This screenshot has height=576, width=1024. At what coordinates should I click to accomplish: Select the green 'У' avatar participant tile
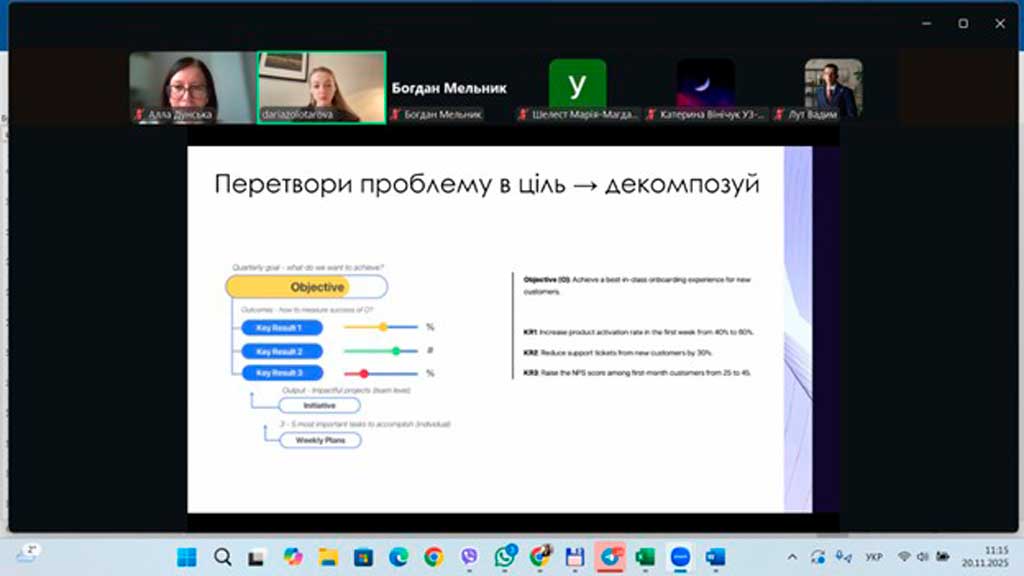click(577, 88)
